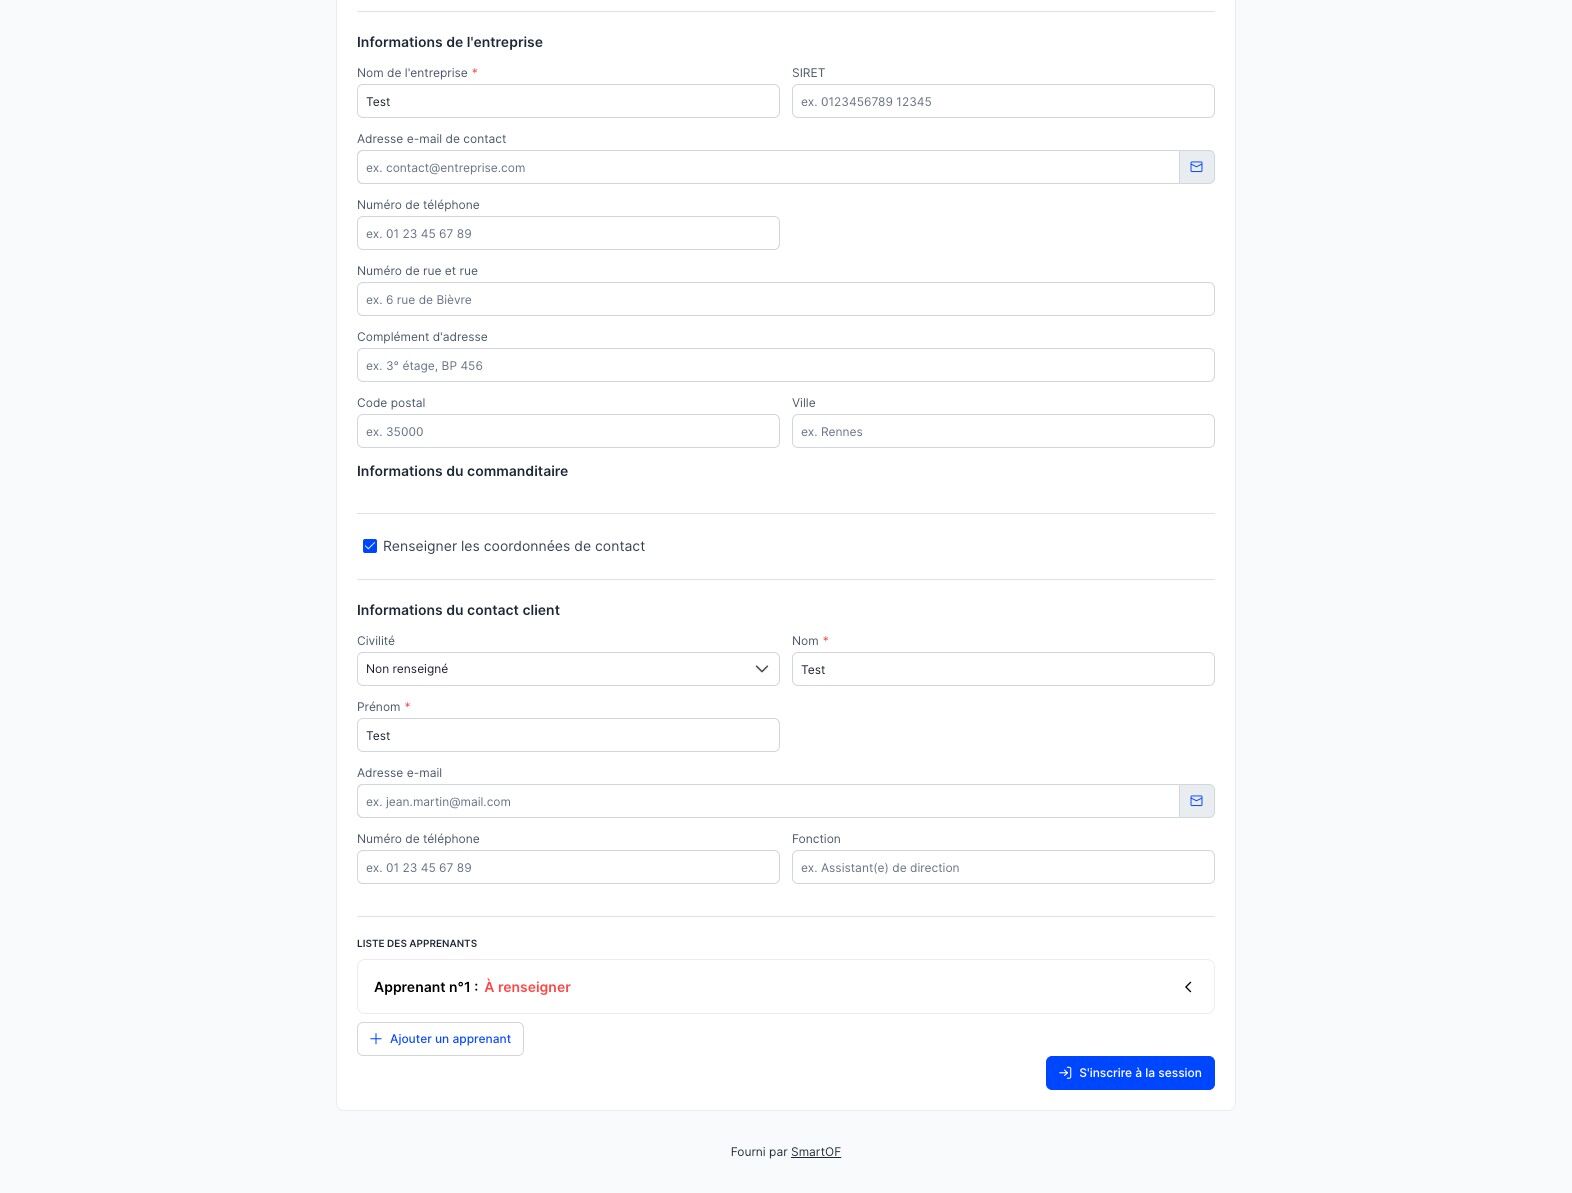The image size is (1572, 1193).
Task: Click the contact Prénom field
Action: coord(568,735)
